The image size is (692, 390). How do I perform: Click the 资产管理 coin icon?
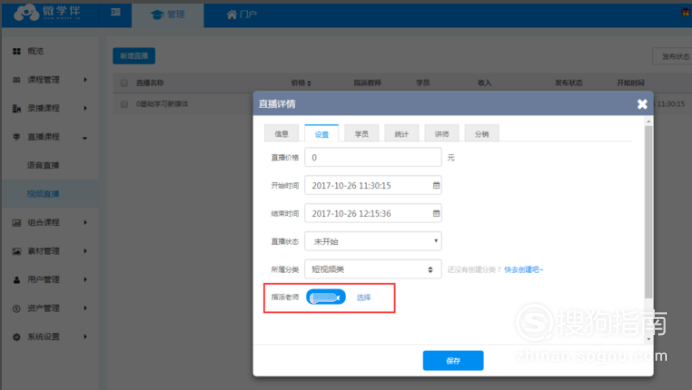17,308
